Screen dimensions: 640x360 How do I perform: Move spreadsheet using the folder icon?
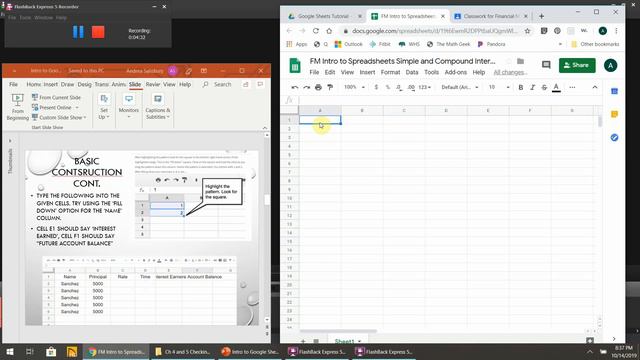[520, 61]
